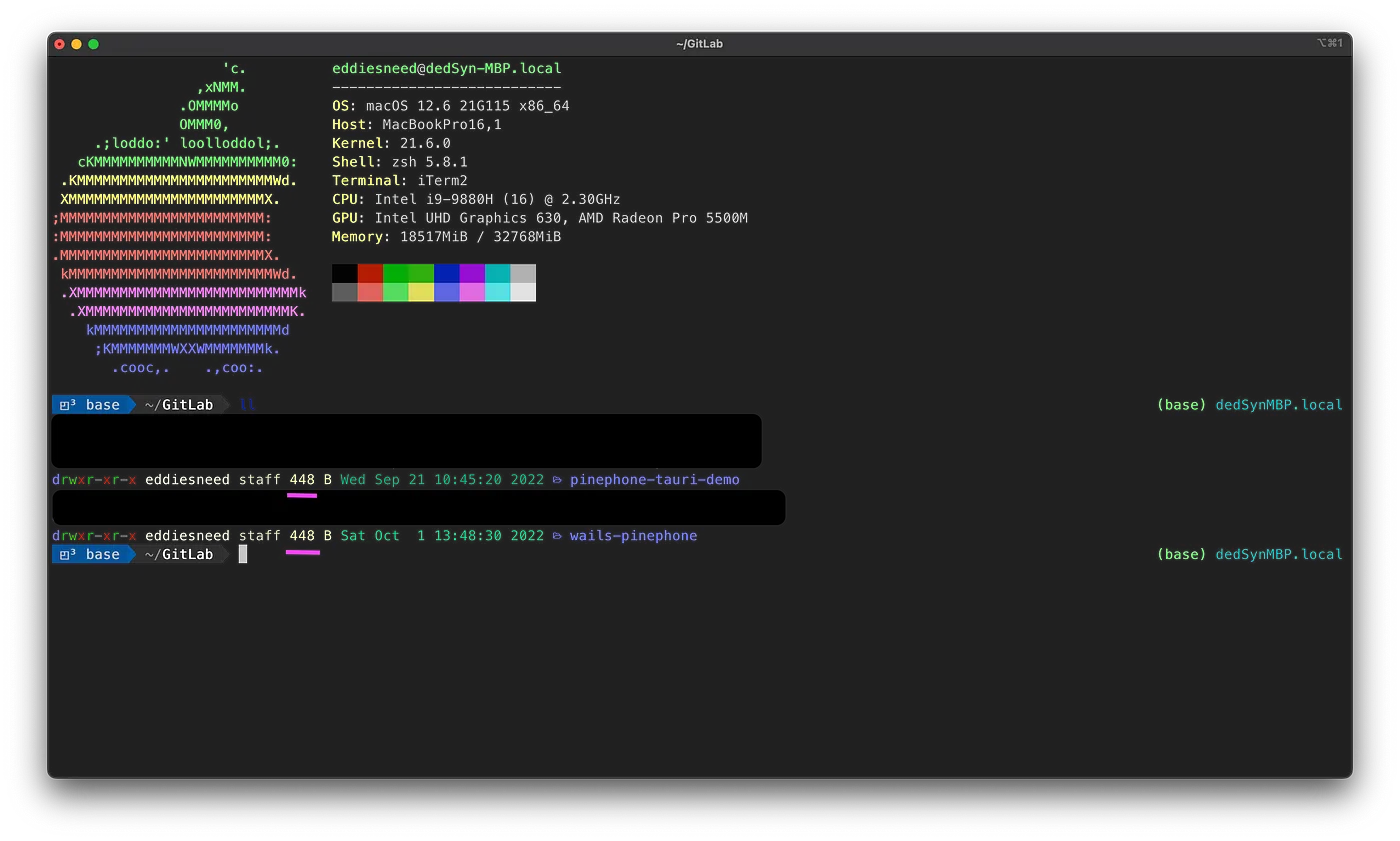
Task: Click the GPU line with AMD Radeon Pro 5500M
Action: [540, 218]
